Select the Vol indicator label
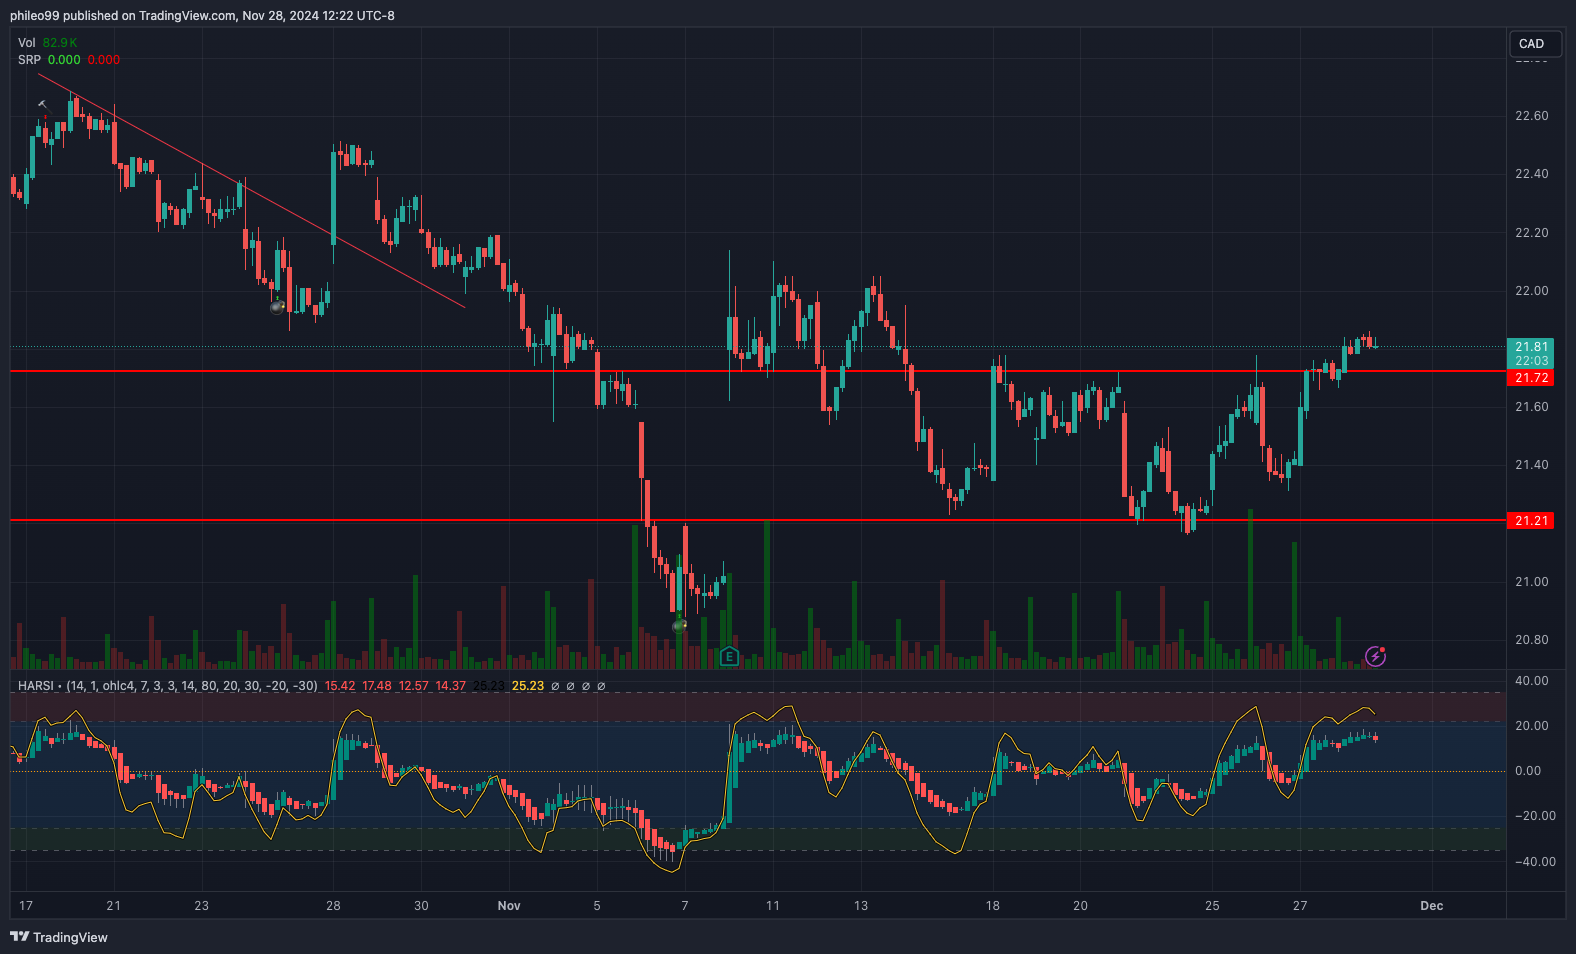The height and width of the screenshot is (954, 1576). 26,43
